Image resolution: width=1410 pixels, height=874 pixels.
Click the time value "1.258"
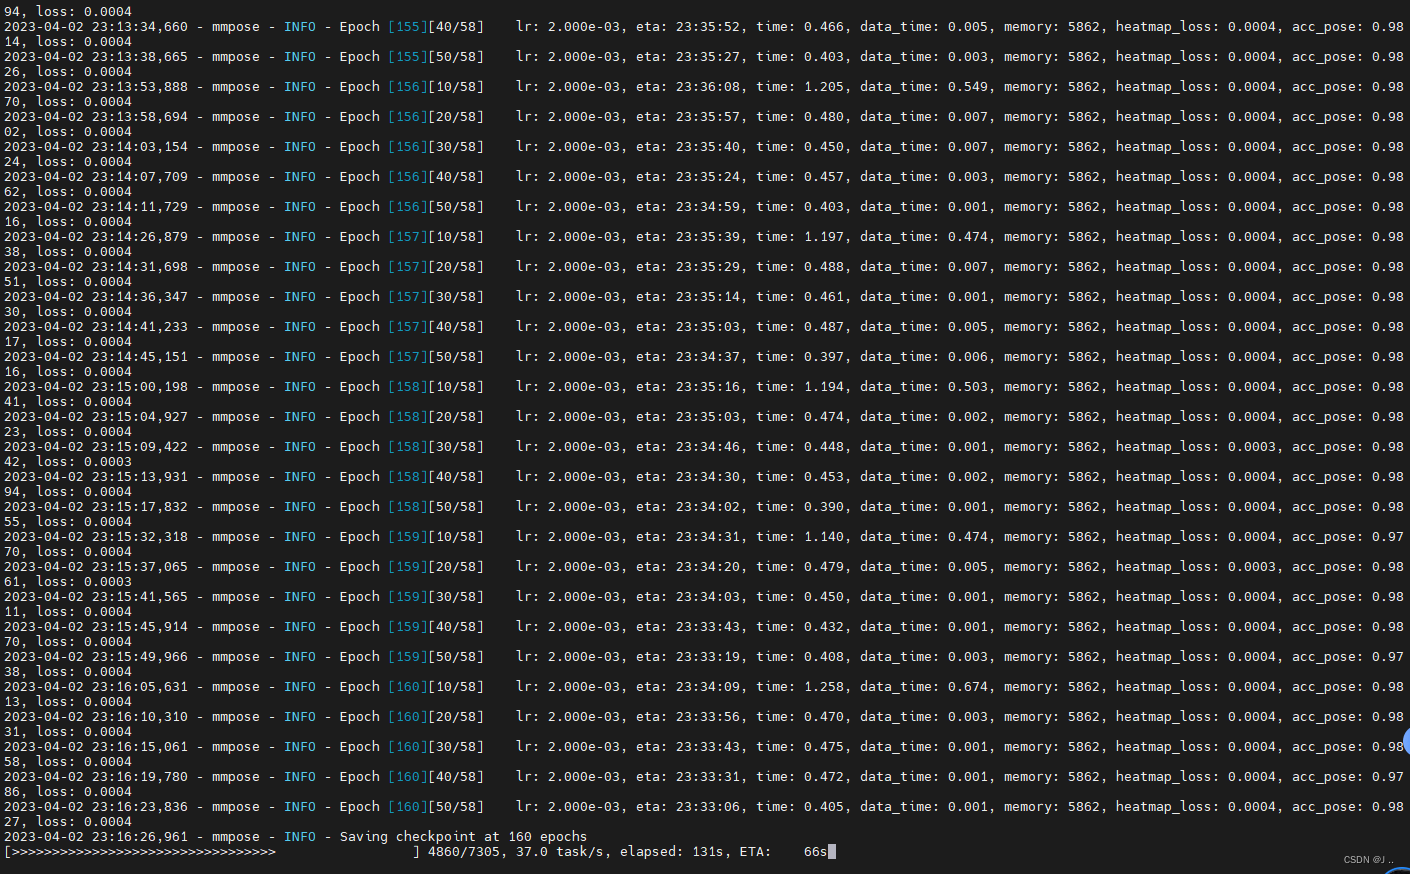coord(823,687)
